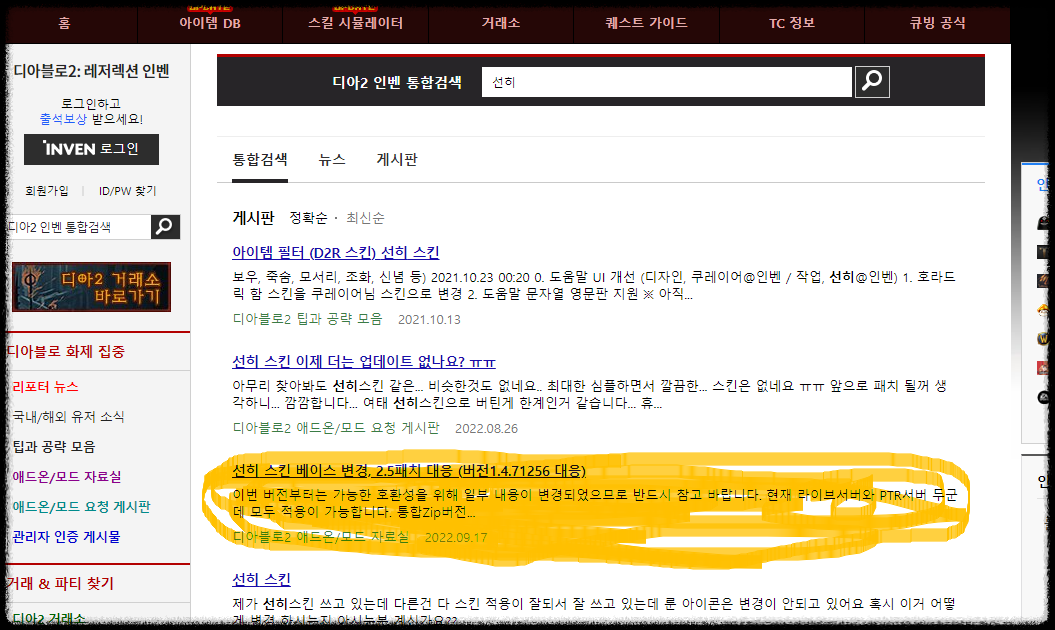
Task: Focus the main 통합검색 input containing 선히
Action: point(667,82)
